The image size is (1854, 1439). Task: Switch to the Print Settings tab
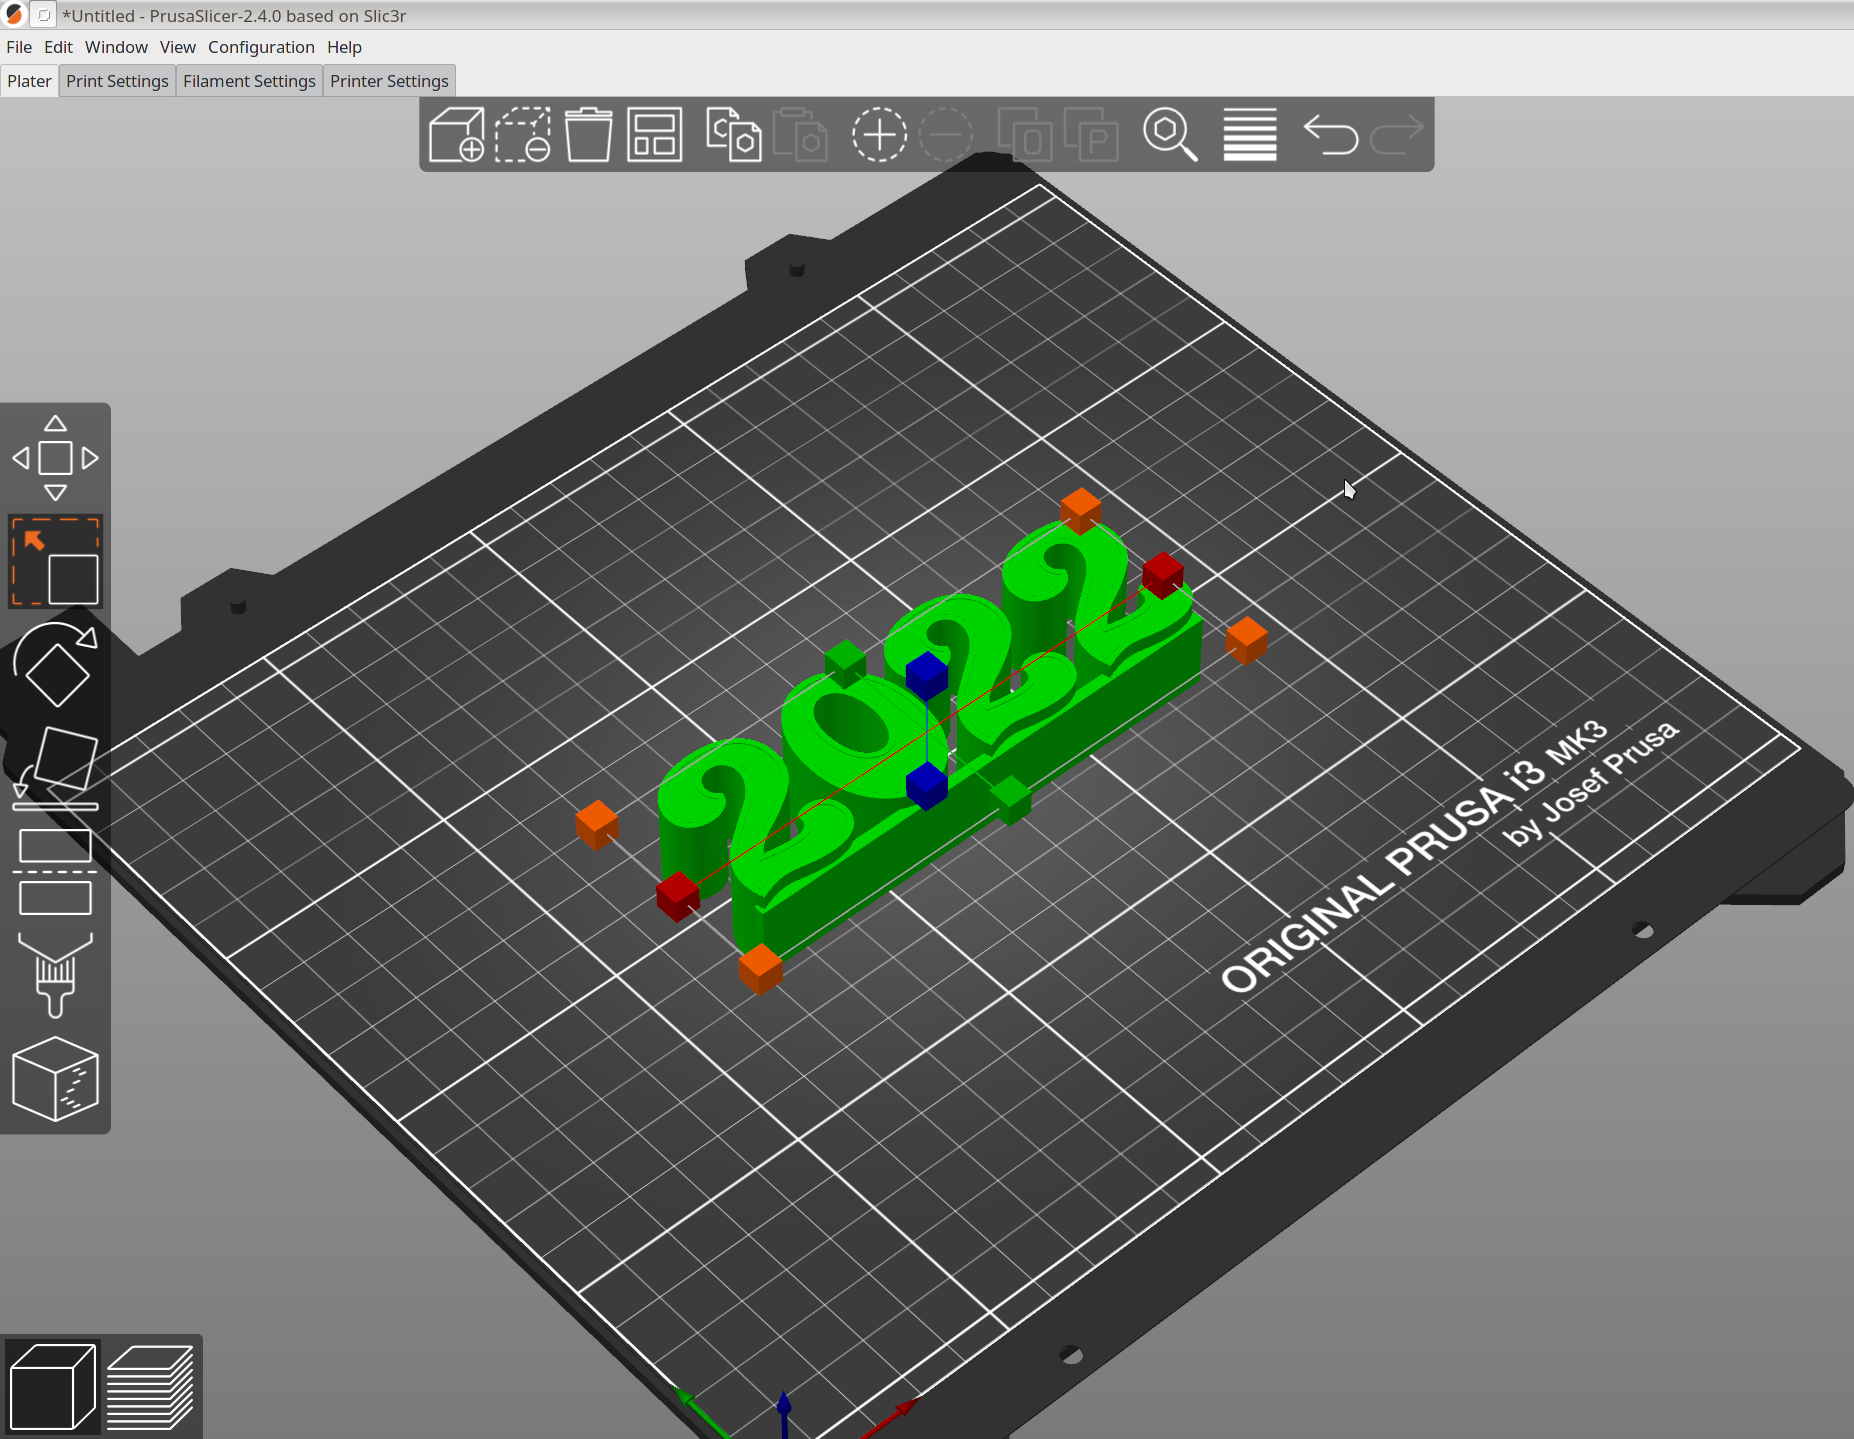(117, 81)
